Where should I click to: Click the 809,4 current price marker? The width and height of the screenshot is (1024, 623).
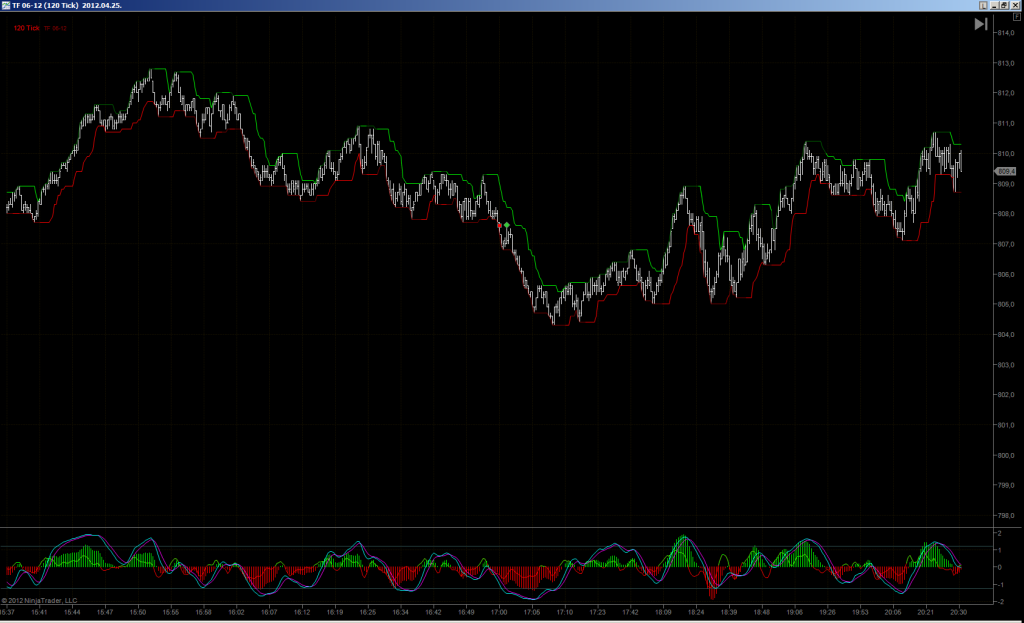click(1005, 171)
